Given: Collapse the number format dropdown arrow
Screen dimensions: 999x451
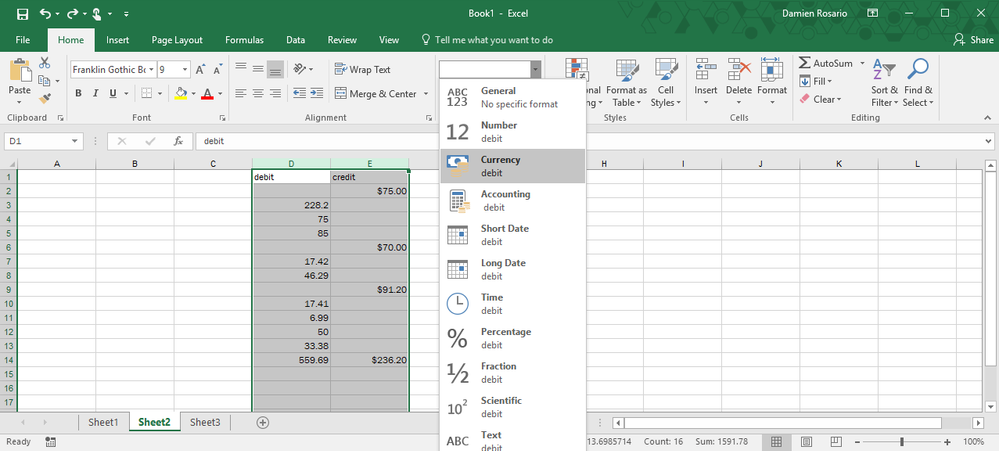Looking at the screenshot, I should 536,69.
